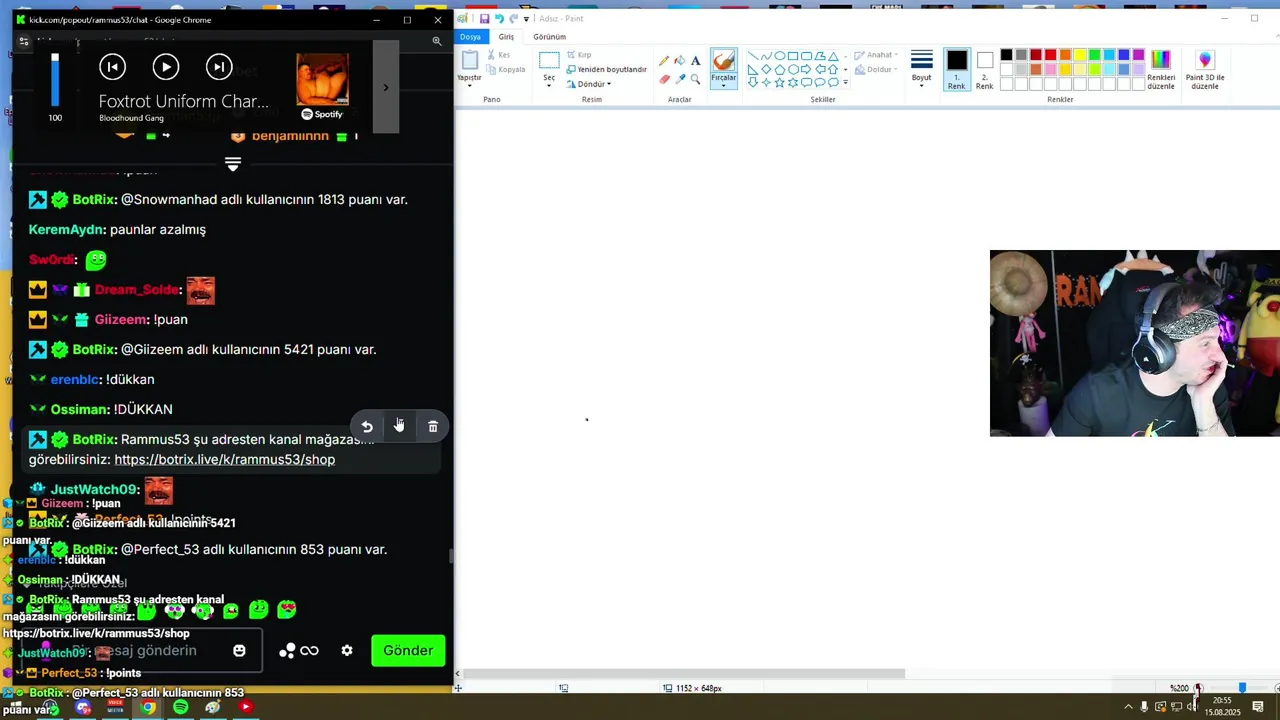This screenshot has width=1280, height=720.
Task: Pick the red color swatch
Action: [x=1050, y=55]
